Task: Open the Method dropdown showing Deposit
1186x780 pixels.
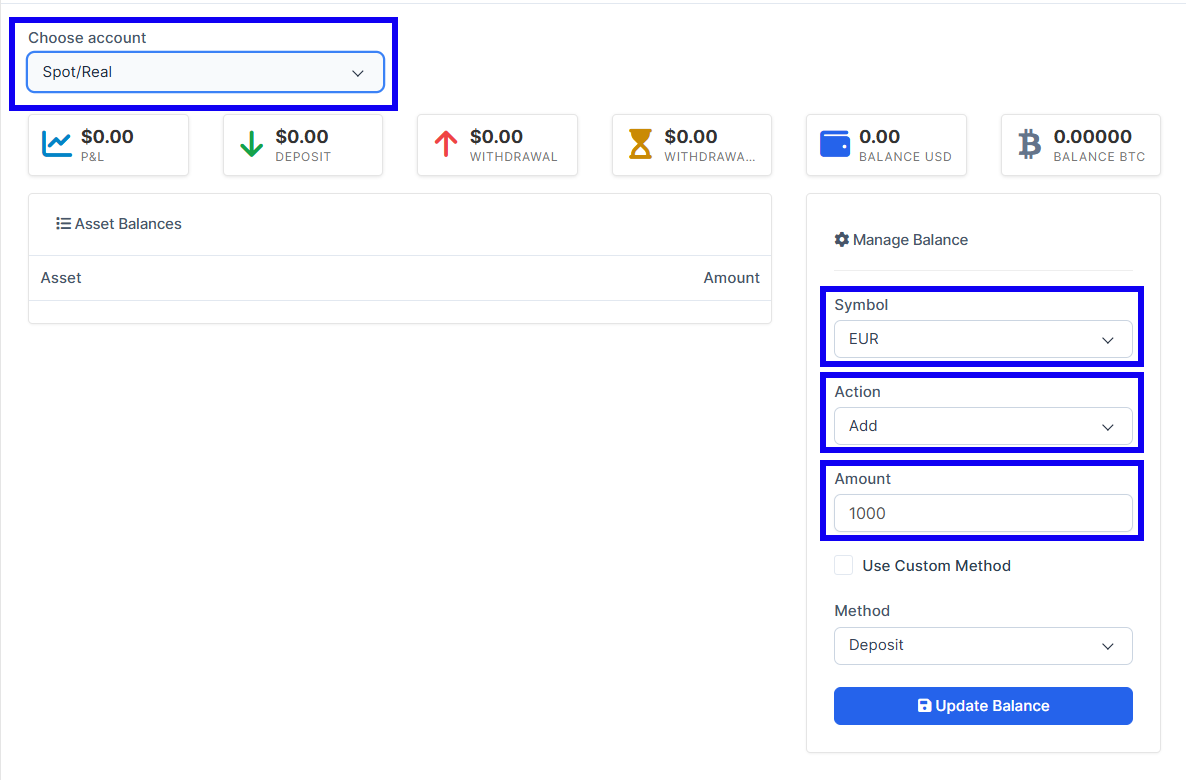Action: point(983,645)
